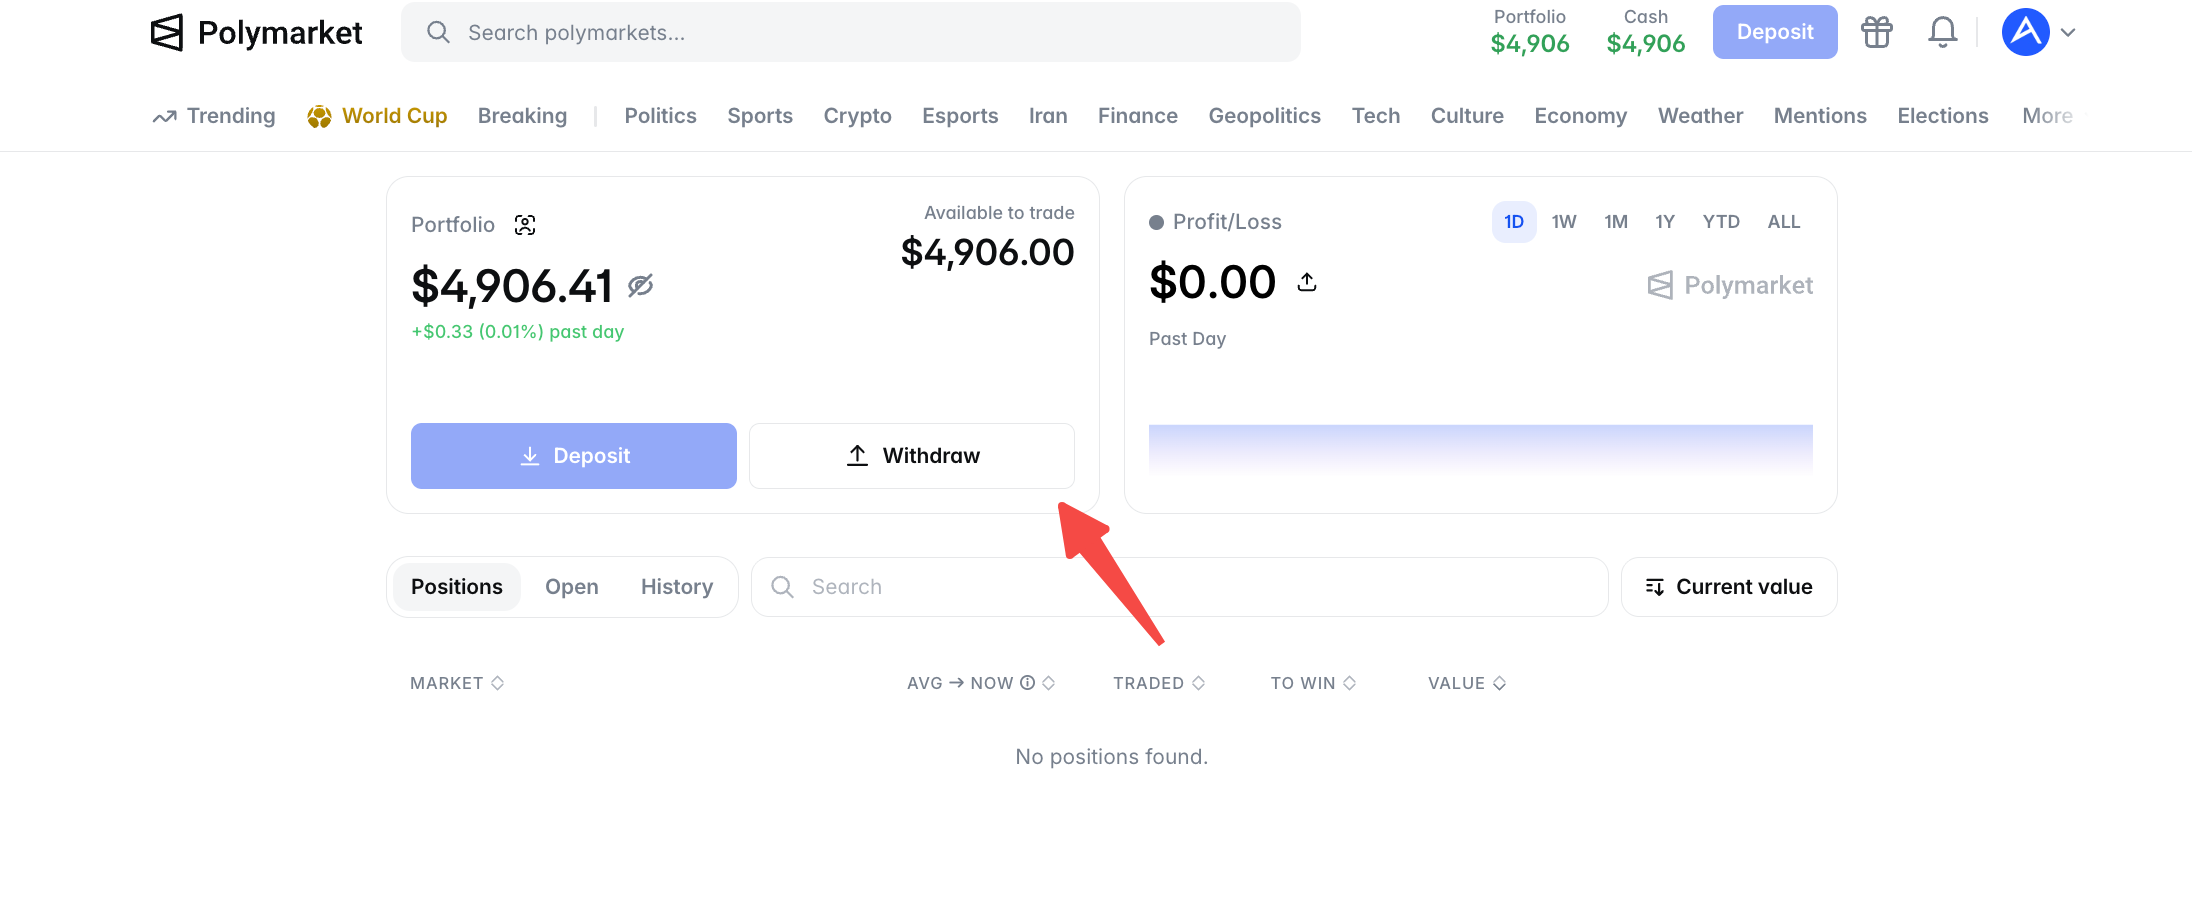Open the Esports category
The height and width of the screenshot is (924, 2192).
pyautogui.click(x=960, y=116)
